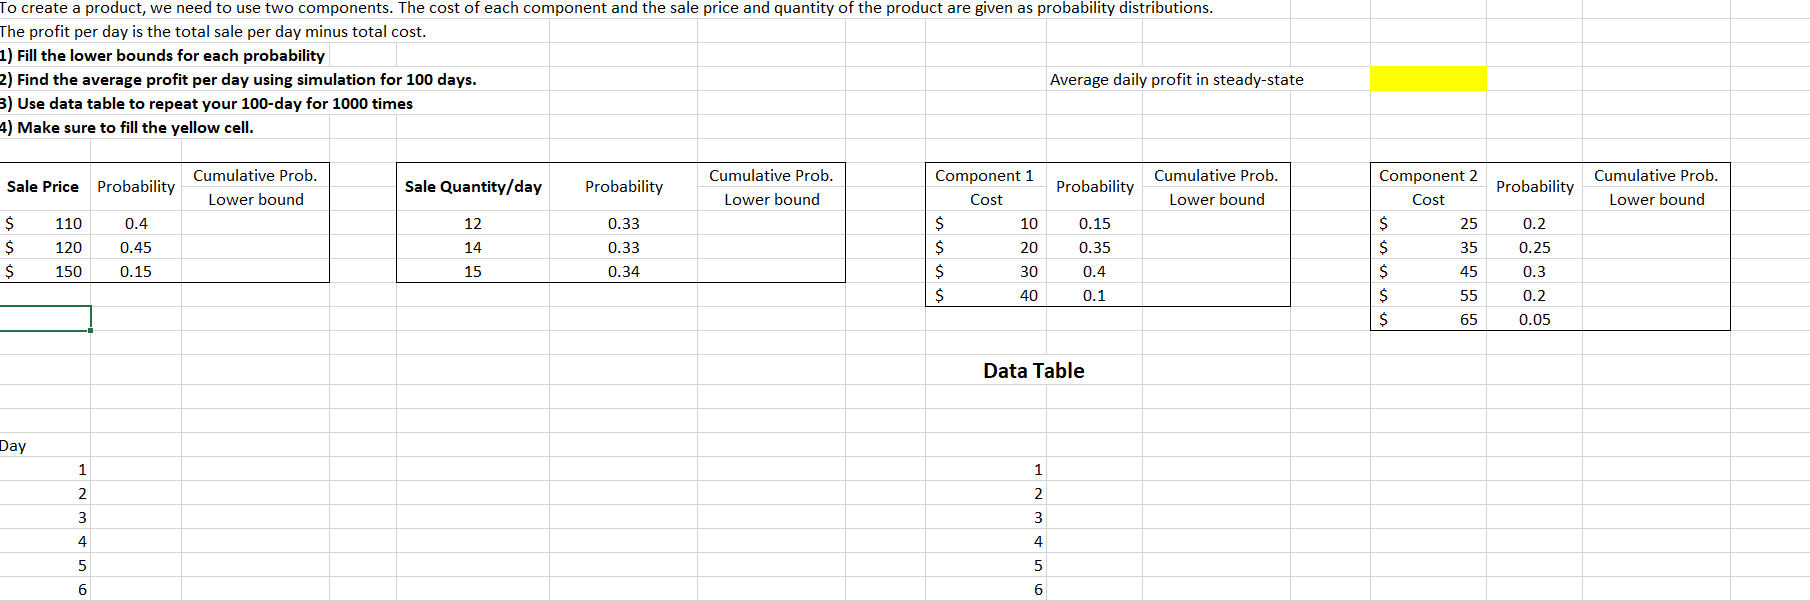Select the yellow average daily profit cell
Screen dimensions: 1810x601
click(x=1428, y=79)
